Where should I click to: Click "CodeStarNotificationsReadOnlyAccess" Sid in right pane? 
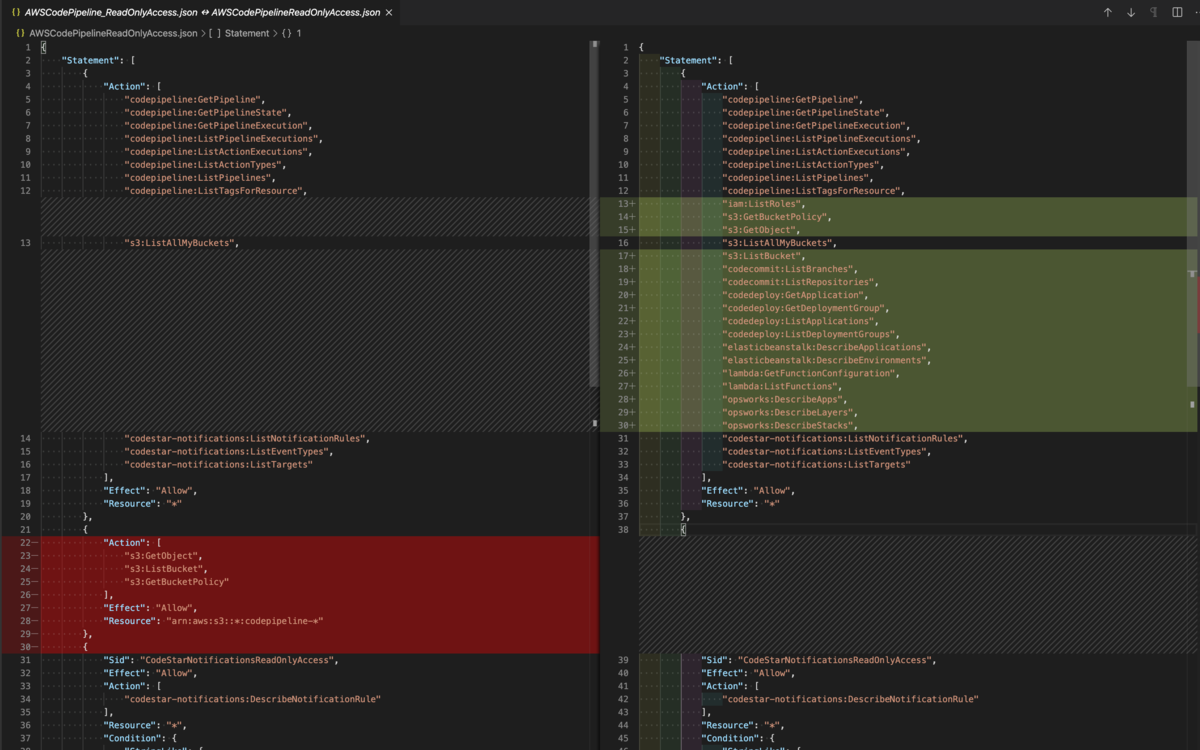(x=836, y=660)
